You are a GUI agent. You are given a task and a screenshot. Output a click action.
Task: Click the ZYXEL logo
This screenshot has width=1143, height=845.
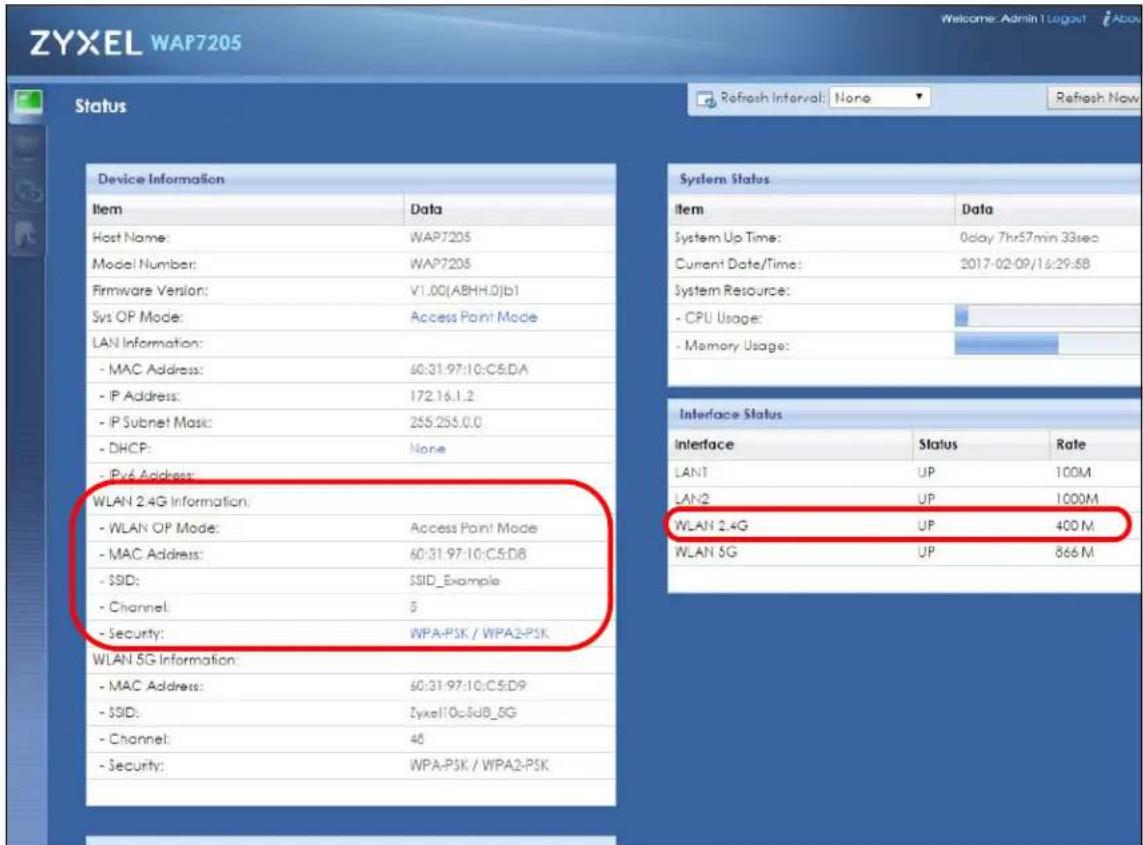point(85,43)
